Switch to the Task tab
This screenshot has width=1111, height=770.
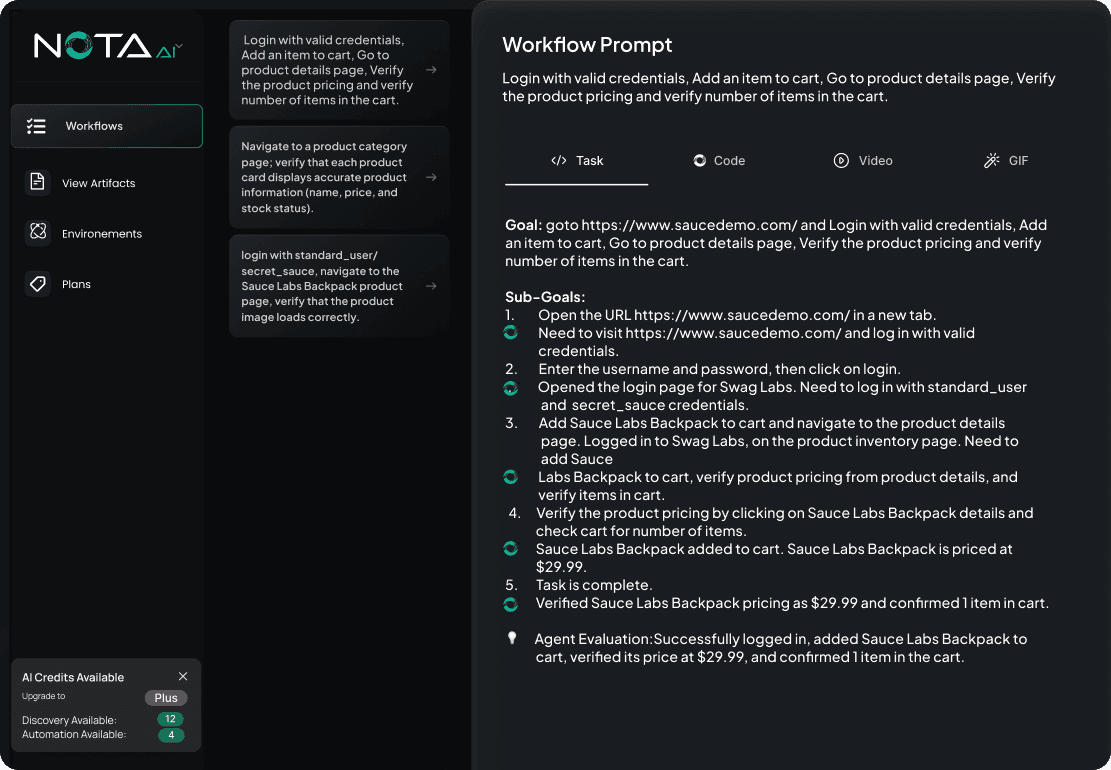tap(577, 162)
